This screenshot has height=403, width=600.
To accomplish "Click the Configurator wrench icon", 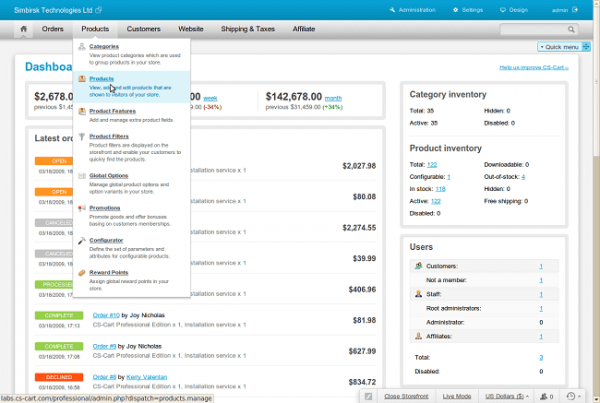I will [82, 240].
